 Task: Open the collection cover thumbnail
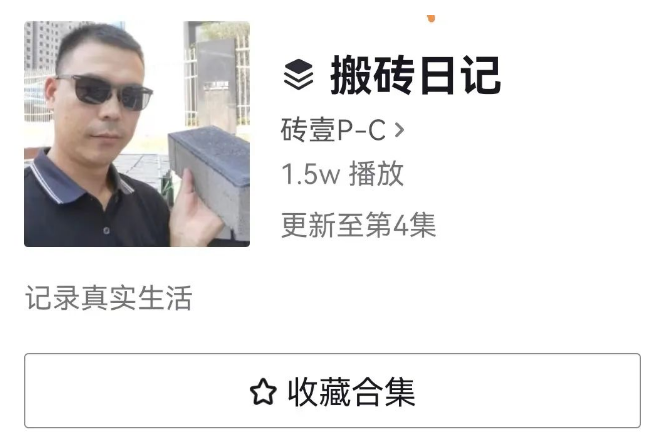pos(137,134)
